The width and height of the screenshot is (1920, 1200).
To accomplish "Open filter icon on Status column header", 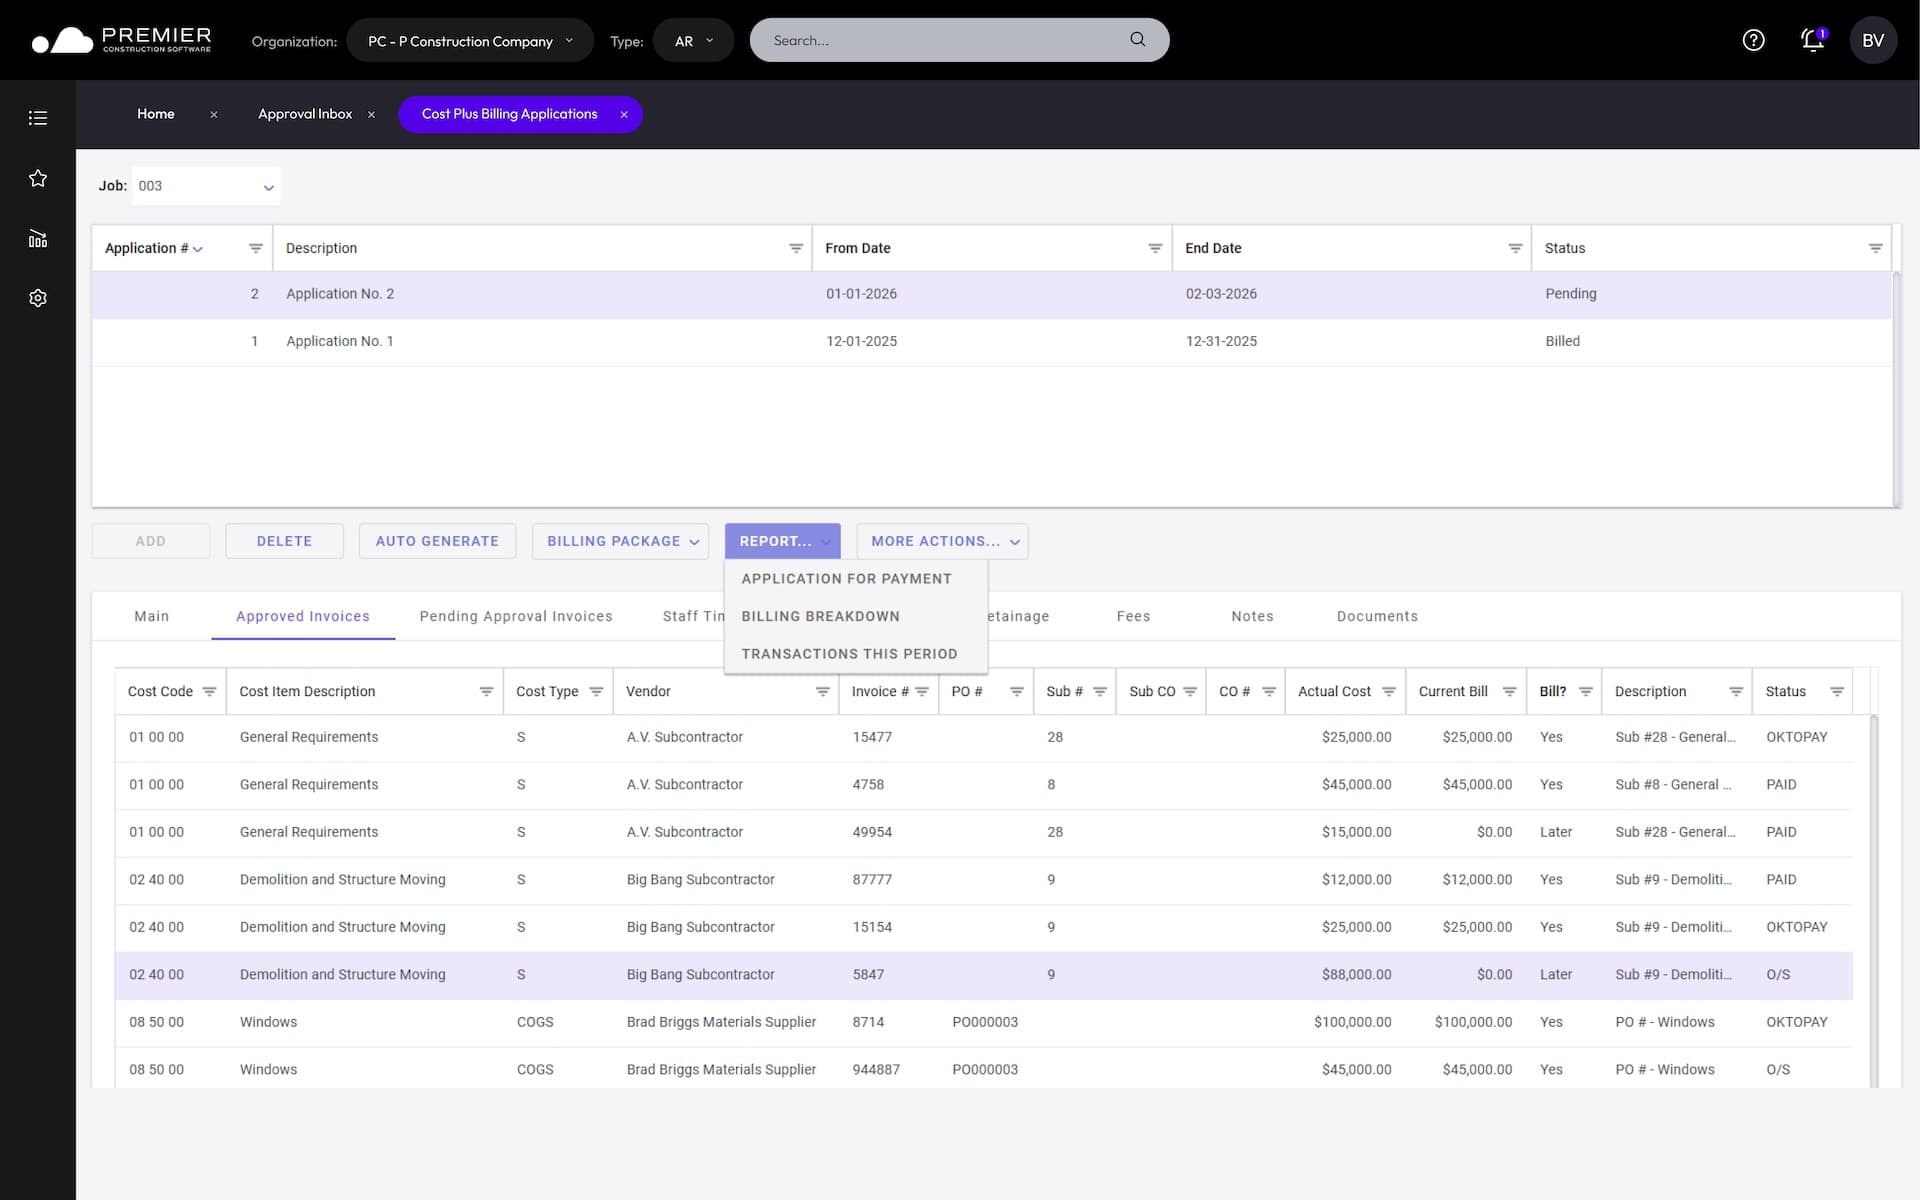I will [1875, 248].
